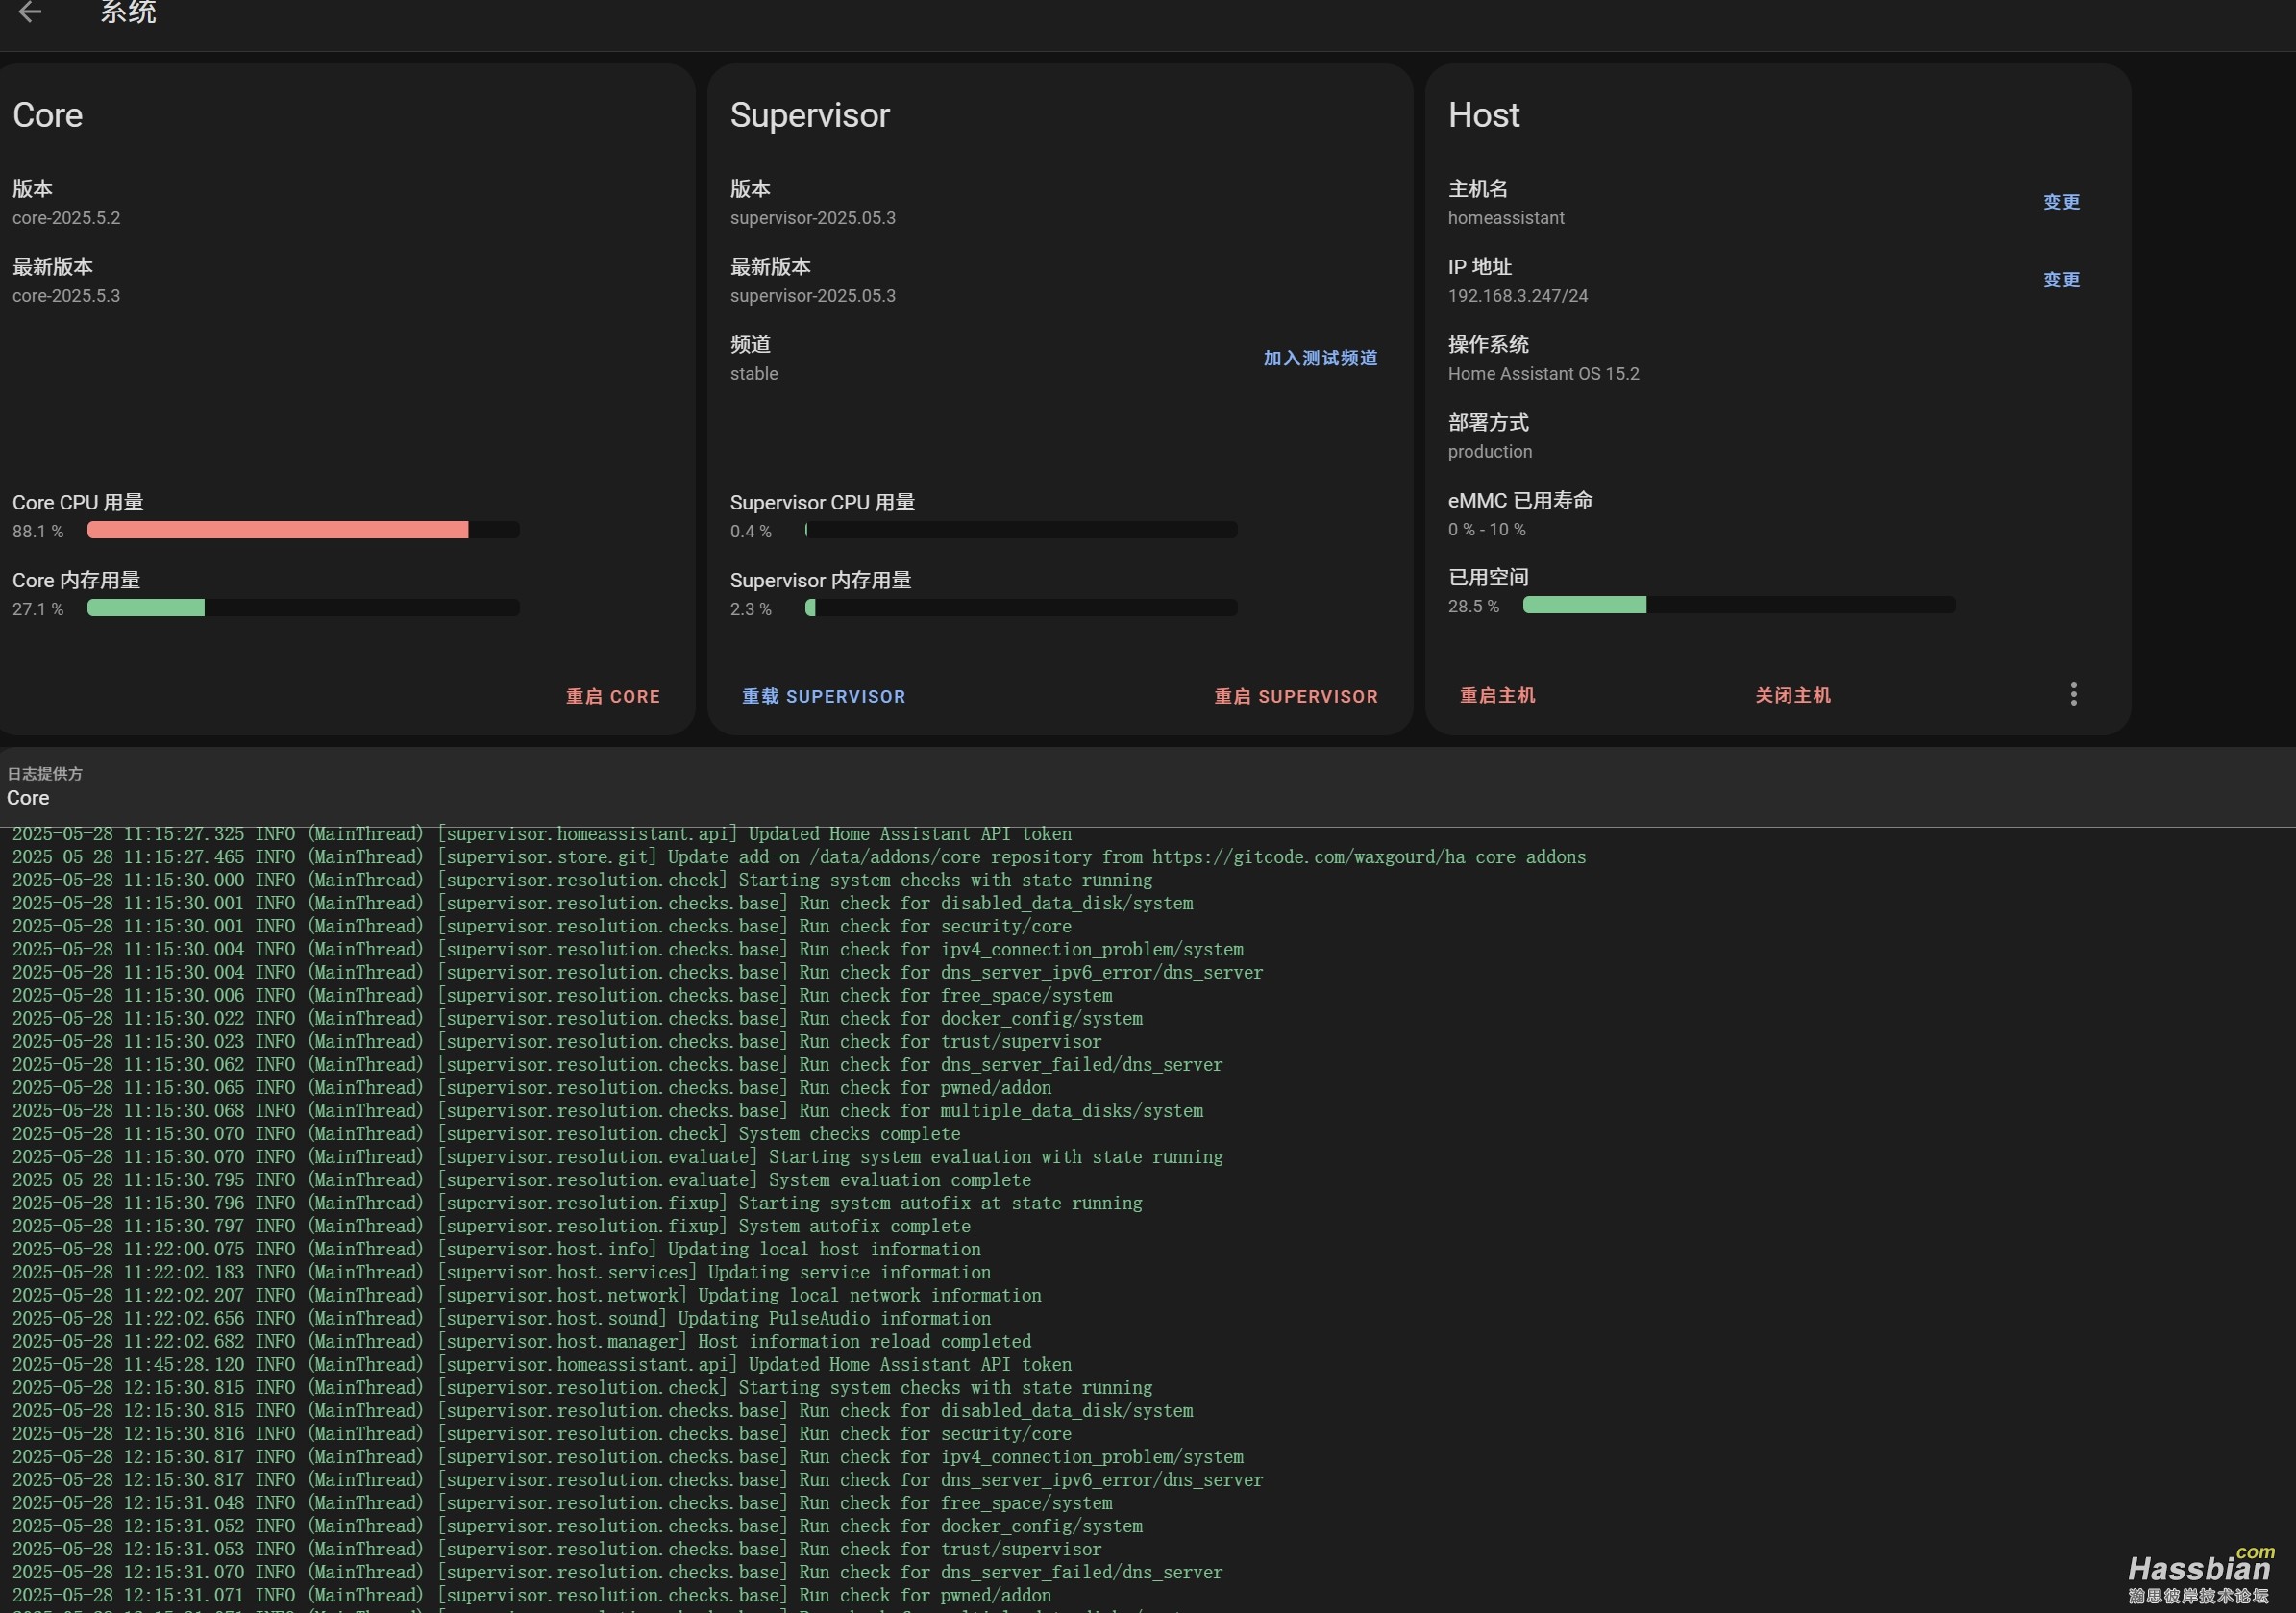The image size is (2296, 1613).
Task: Restart Core via 重启 CORE button
Action: click(x=613, y=696)
